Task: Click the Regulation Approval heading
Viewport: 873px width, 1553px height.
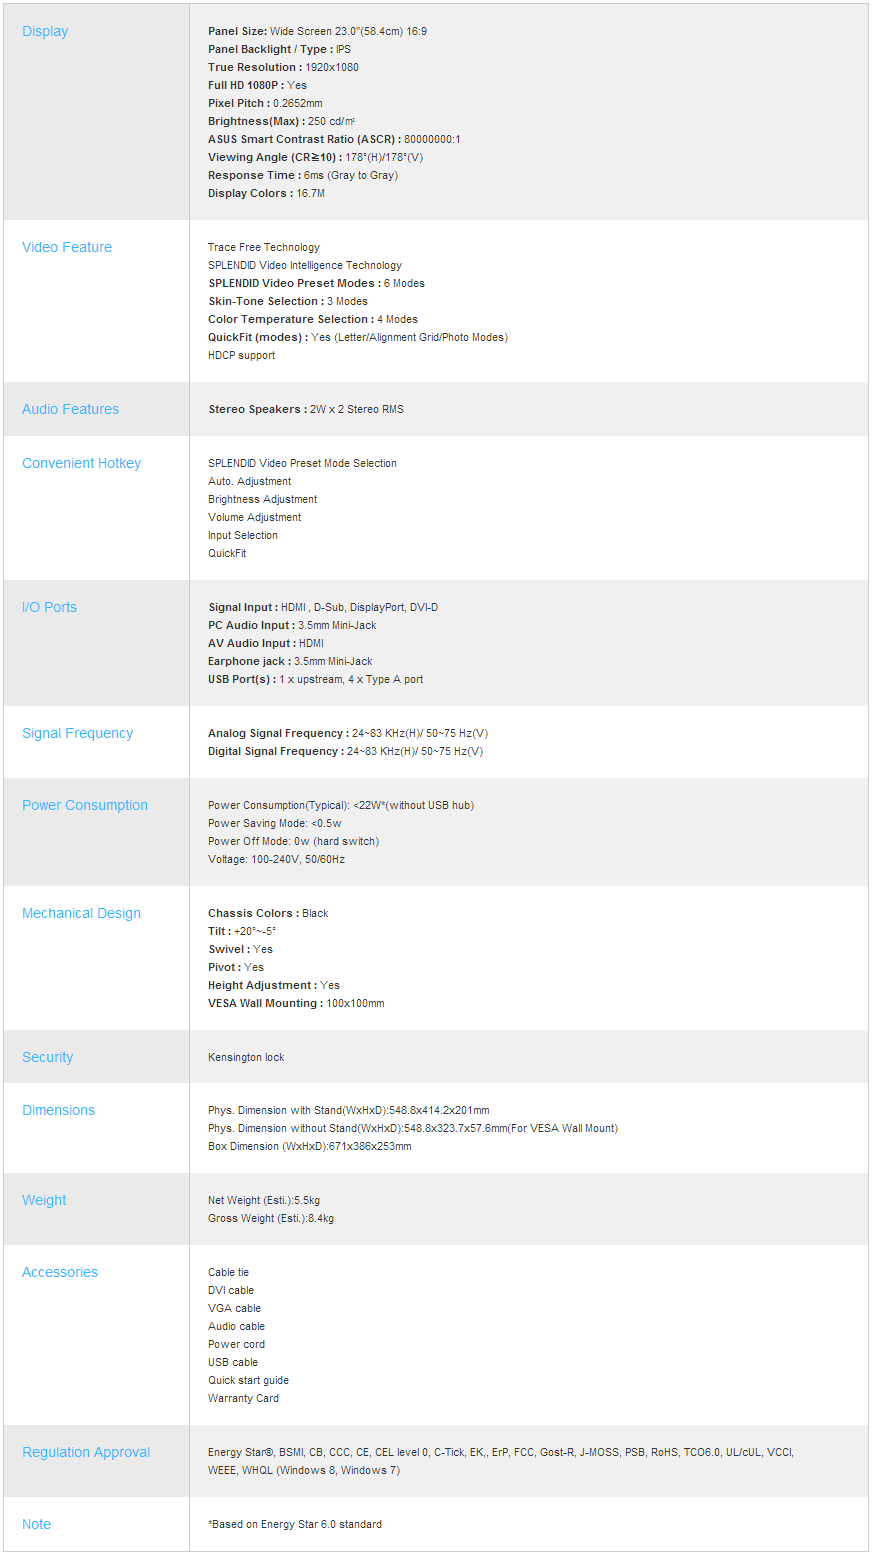Action: click(86, 1452)
